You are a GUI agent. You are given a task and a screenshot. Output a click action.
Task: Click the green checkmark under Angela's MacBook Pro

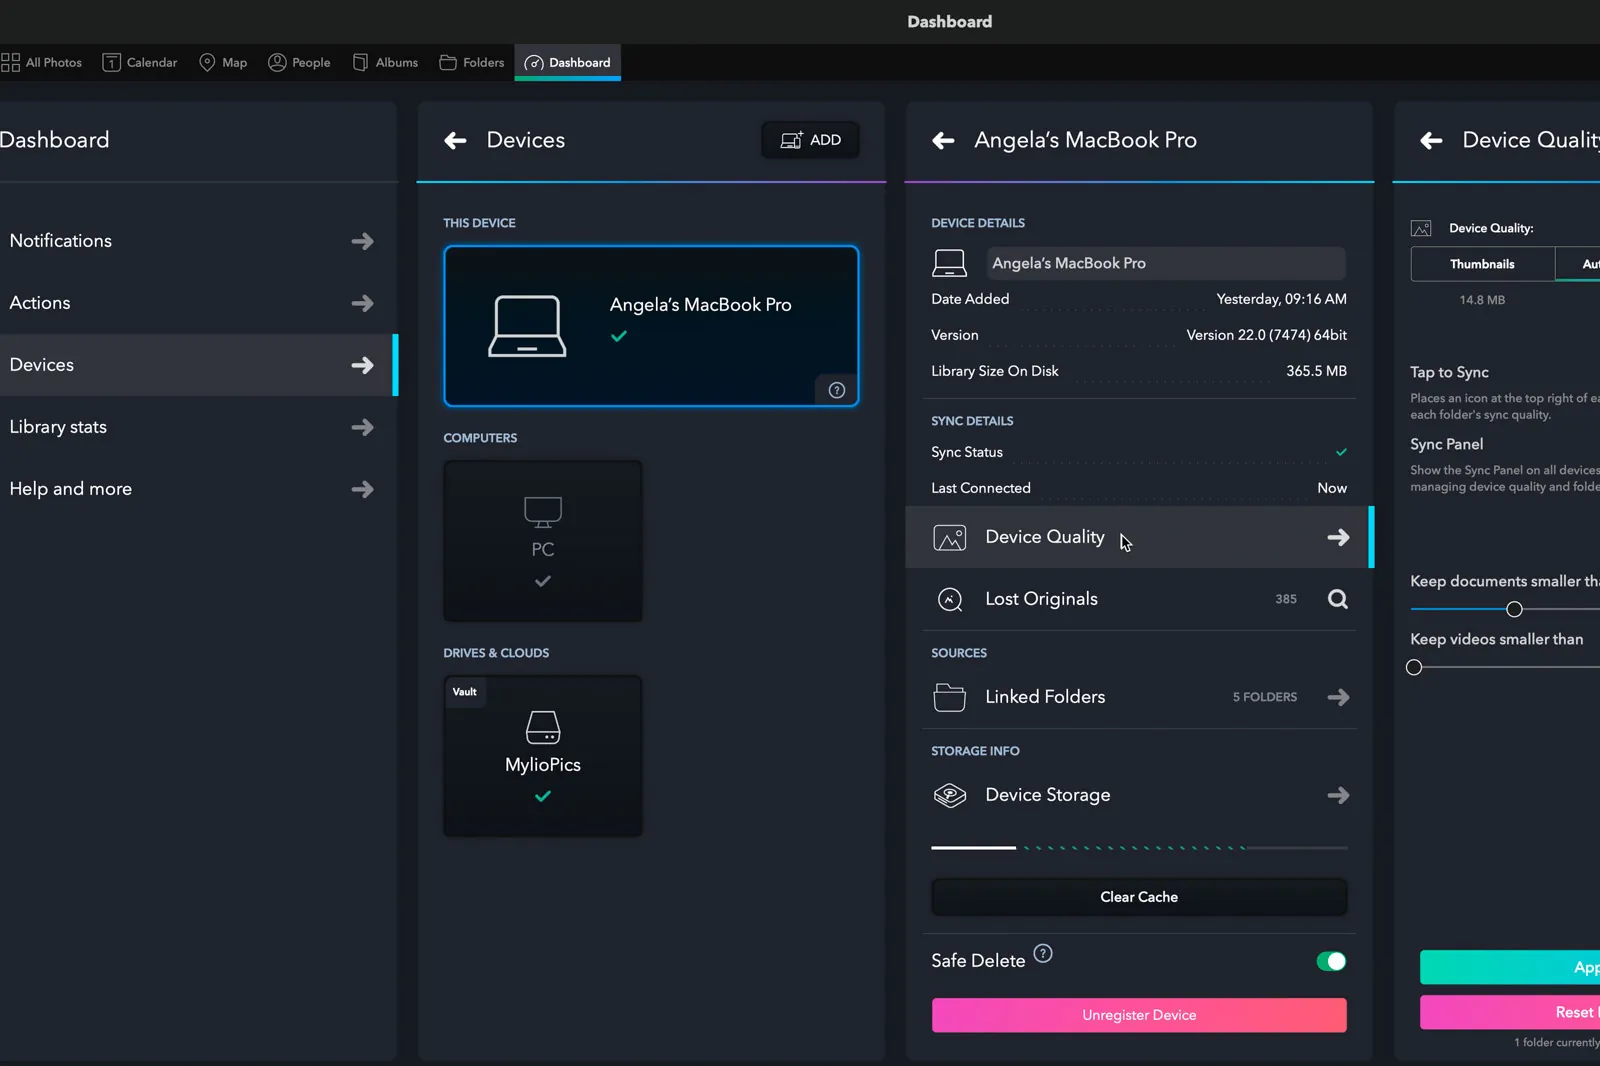point(619,336)
